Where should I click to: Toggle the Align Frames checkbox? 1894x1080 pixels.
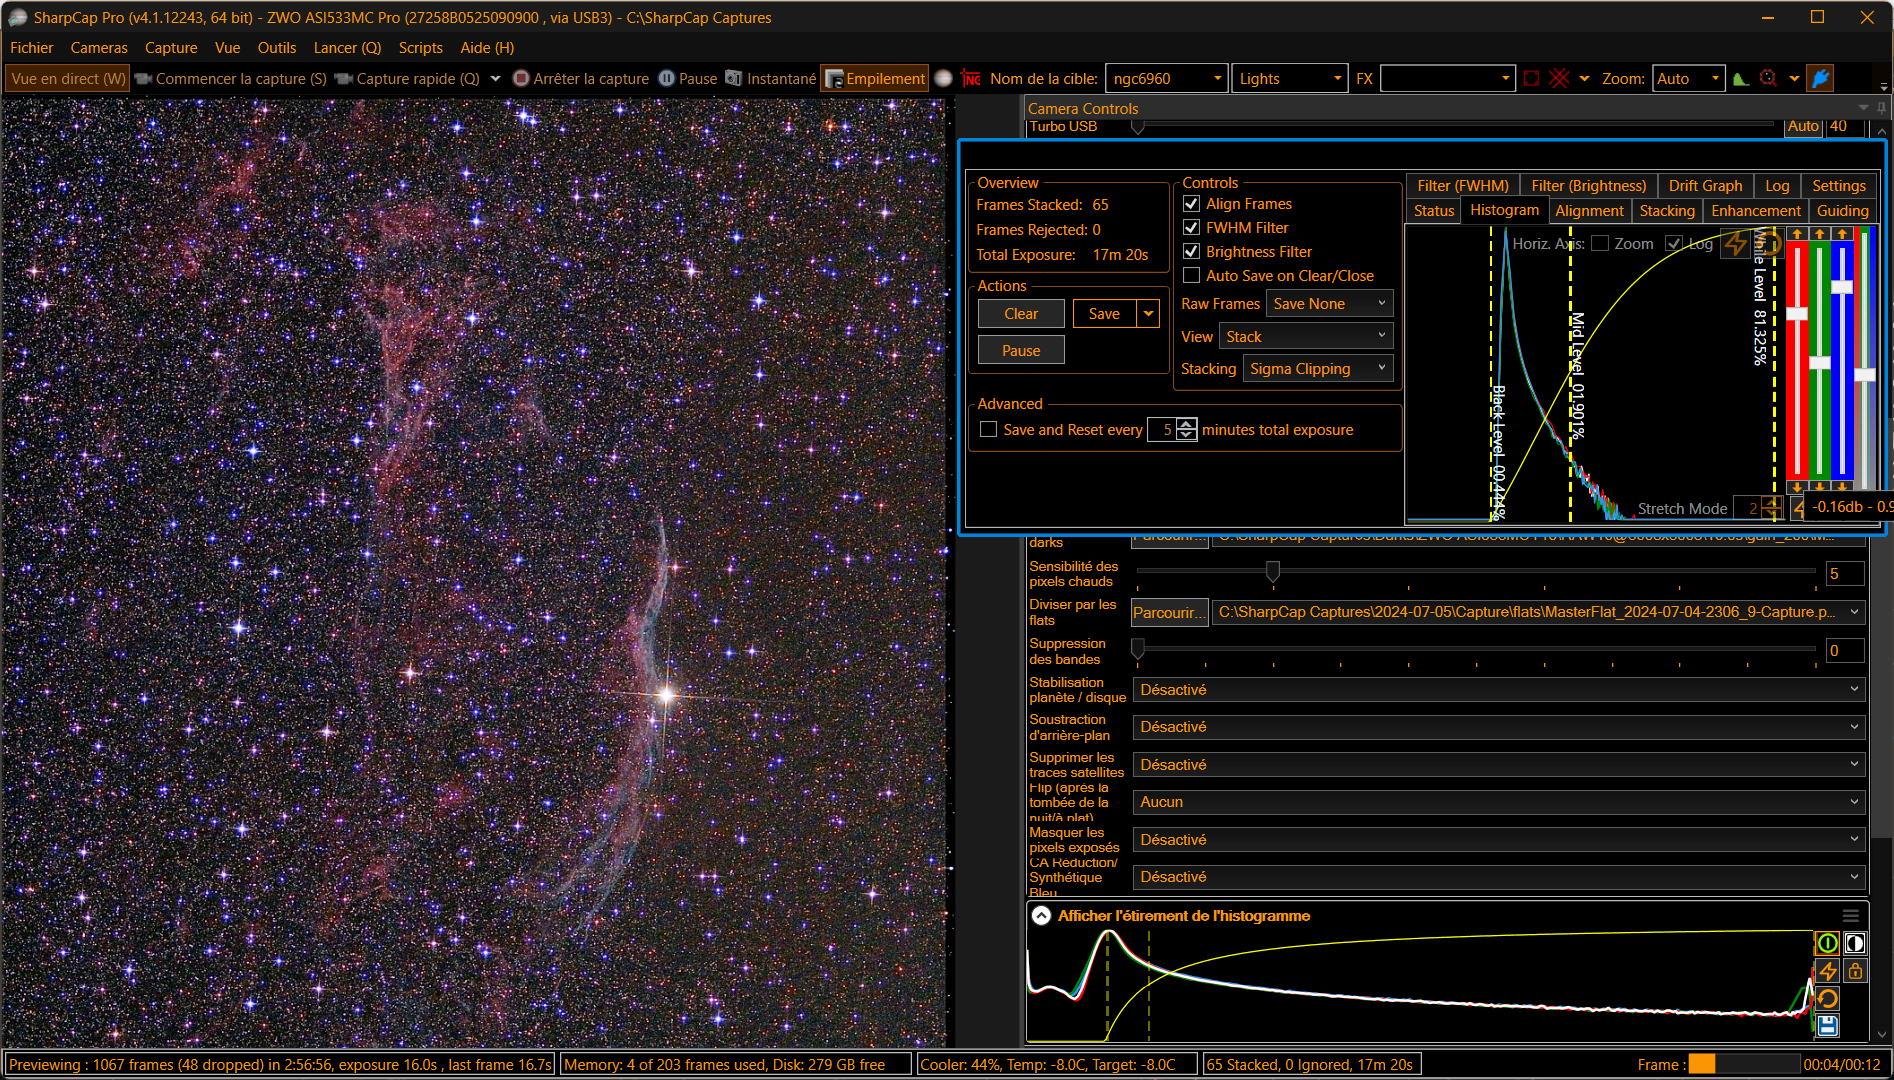[x=1191, y=203]
